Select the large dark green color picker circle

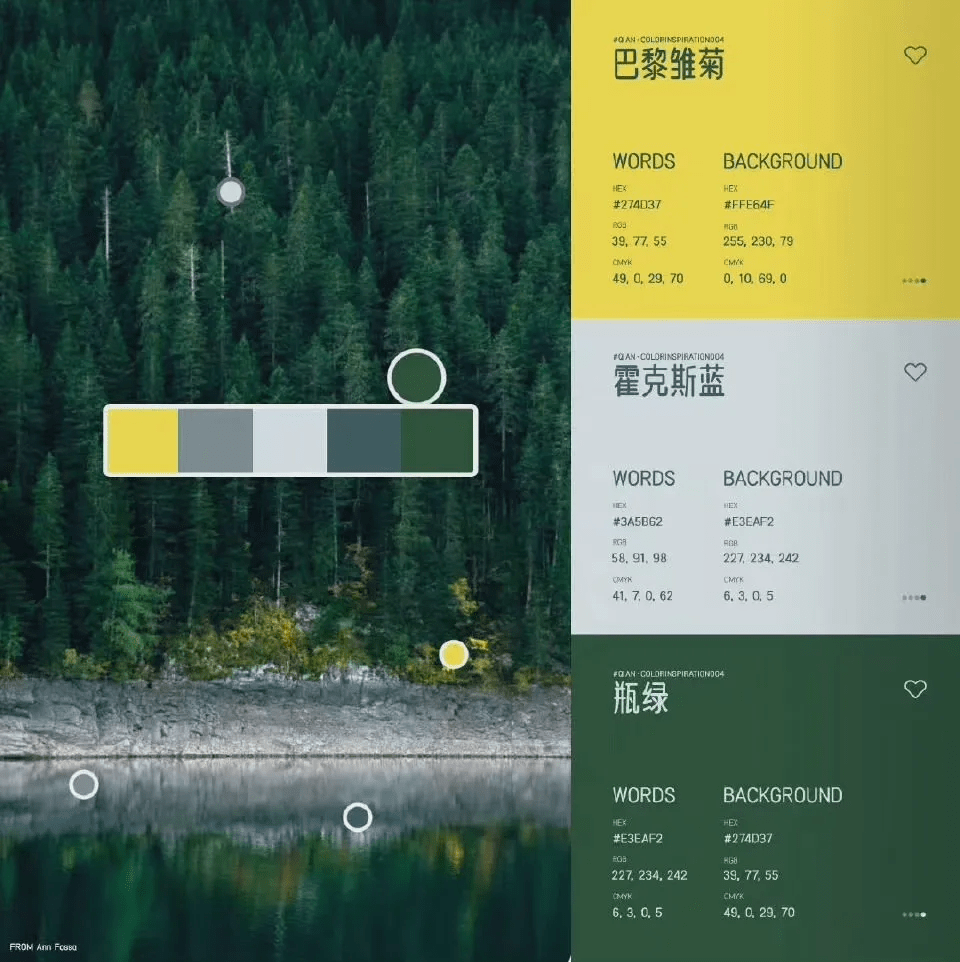tap(416, 377)
